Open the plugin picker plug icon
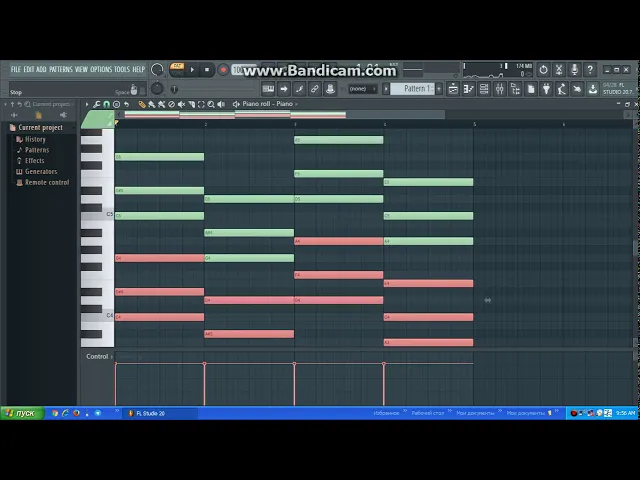 click(547, 89)
